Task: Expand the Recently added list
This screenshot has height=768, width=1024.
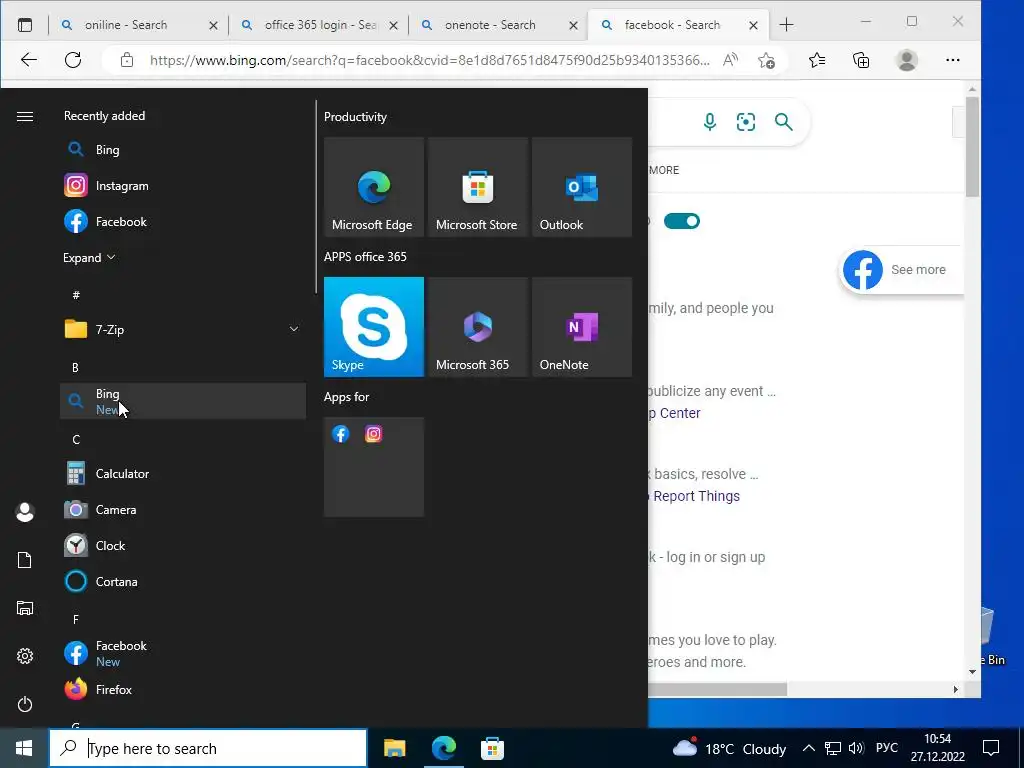Action: 89,257
